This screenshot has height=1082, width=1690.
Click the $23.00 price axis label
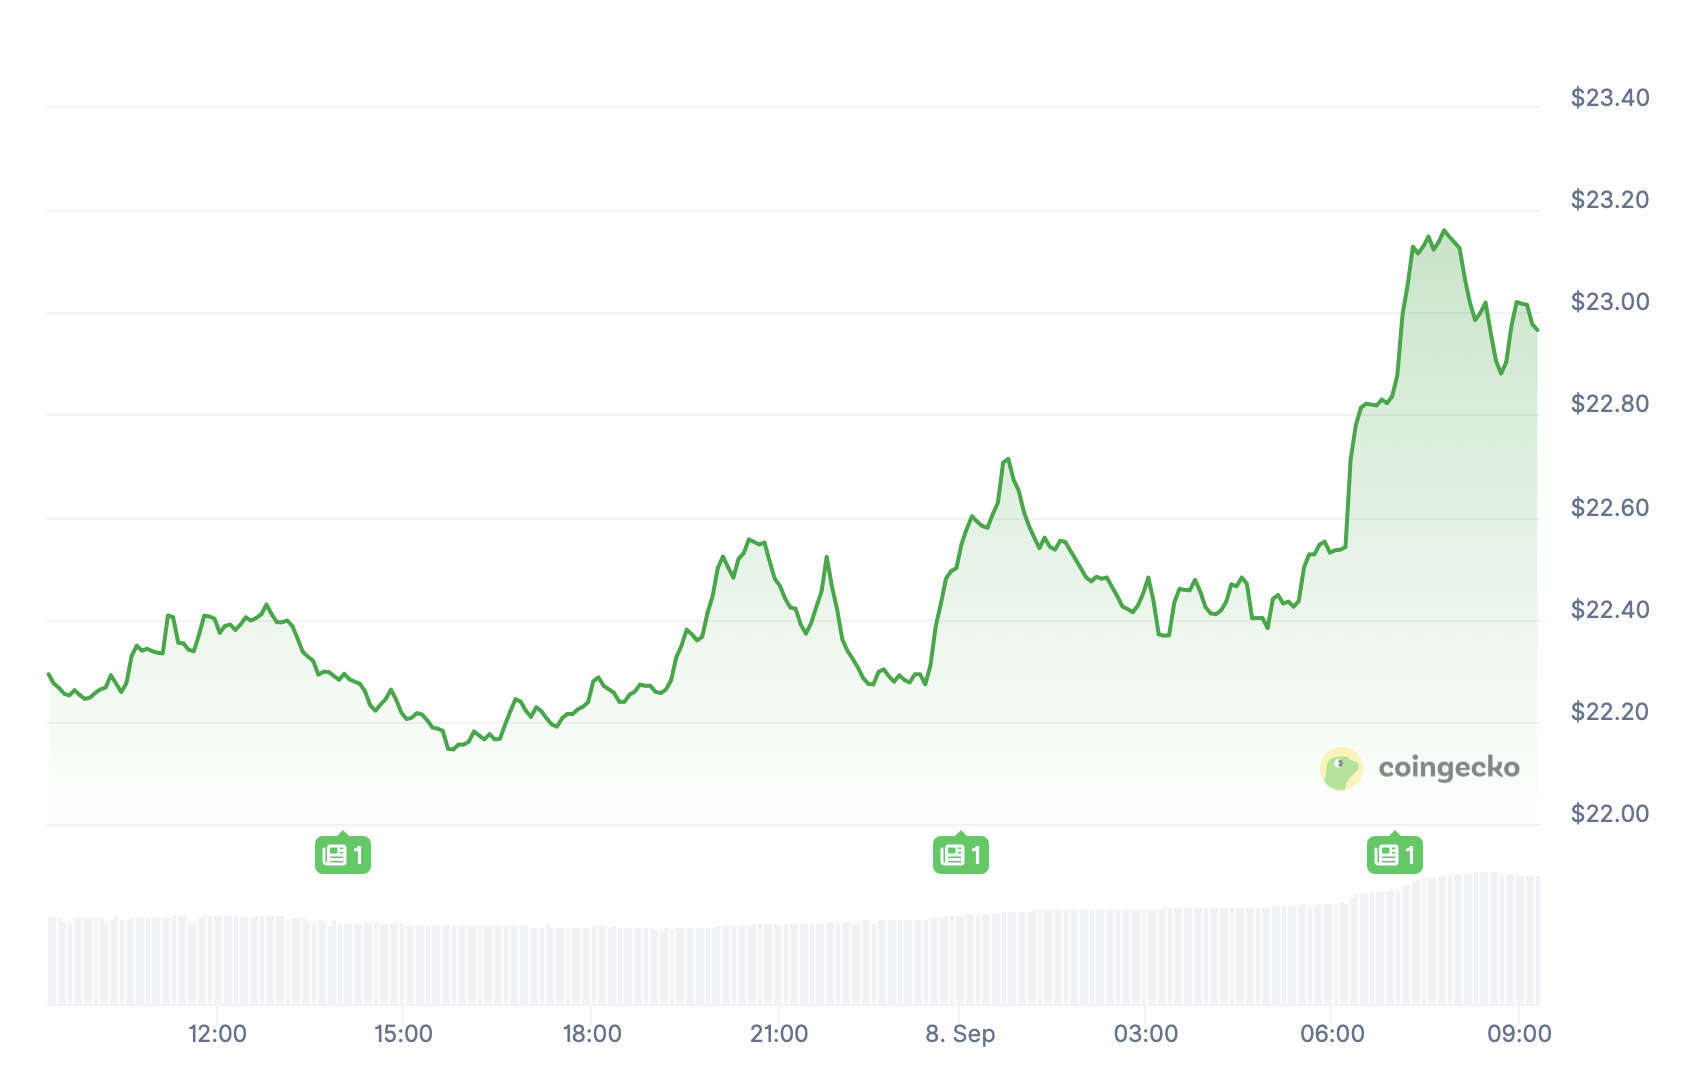1610,302
